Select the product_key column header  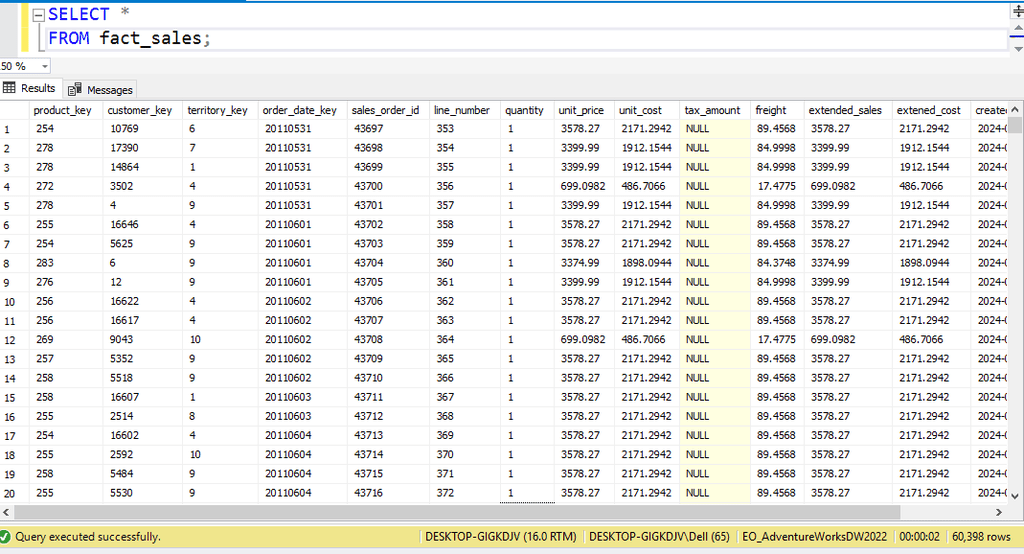click(63, 110)
